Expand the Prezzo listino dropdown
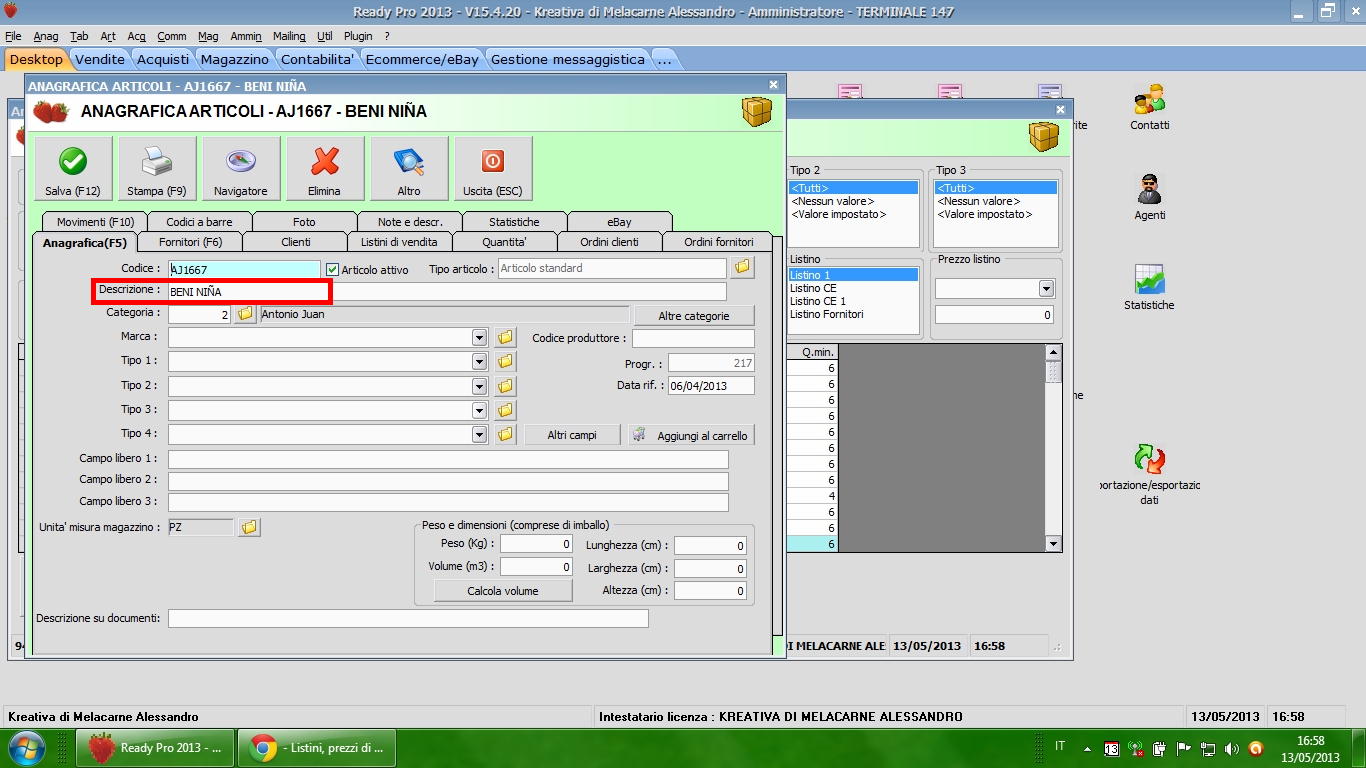This screenshot has width=1366, height=768. click(x=1046, y=289)
